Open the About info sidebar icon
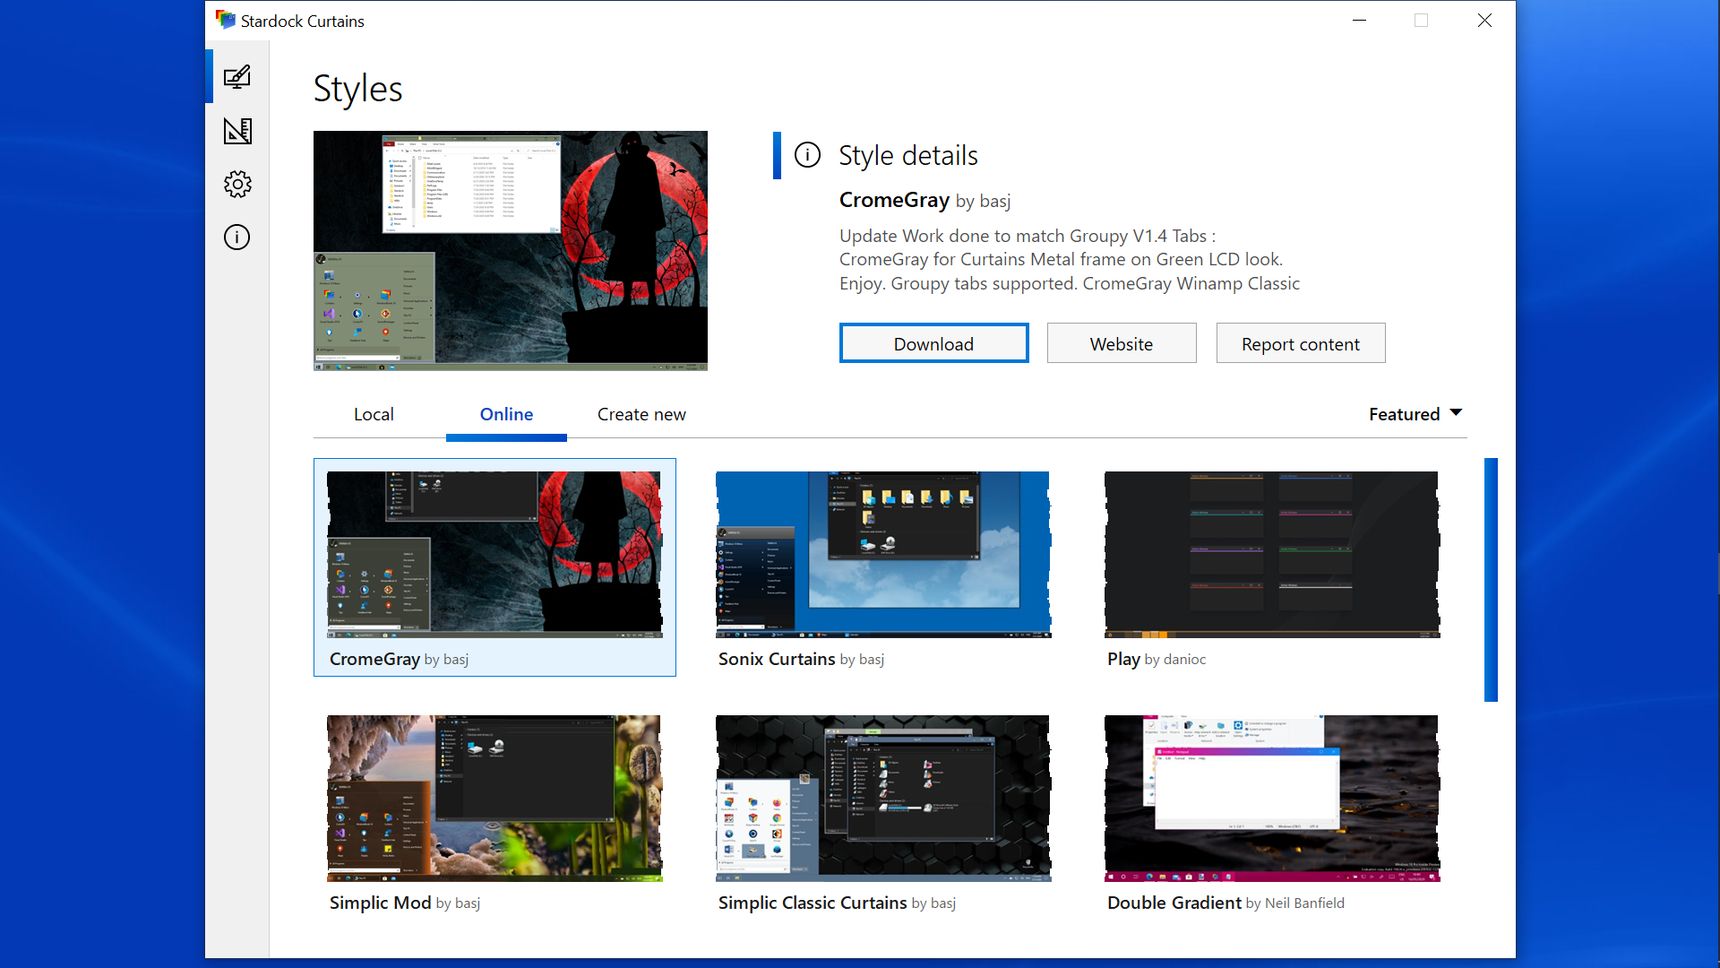Screen dimensions: 1720x968 pyautogui.click(x=237, y=237)
